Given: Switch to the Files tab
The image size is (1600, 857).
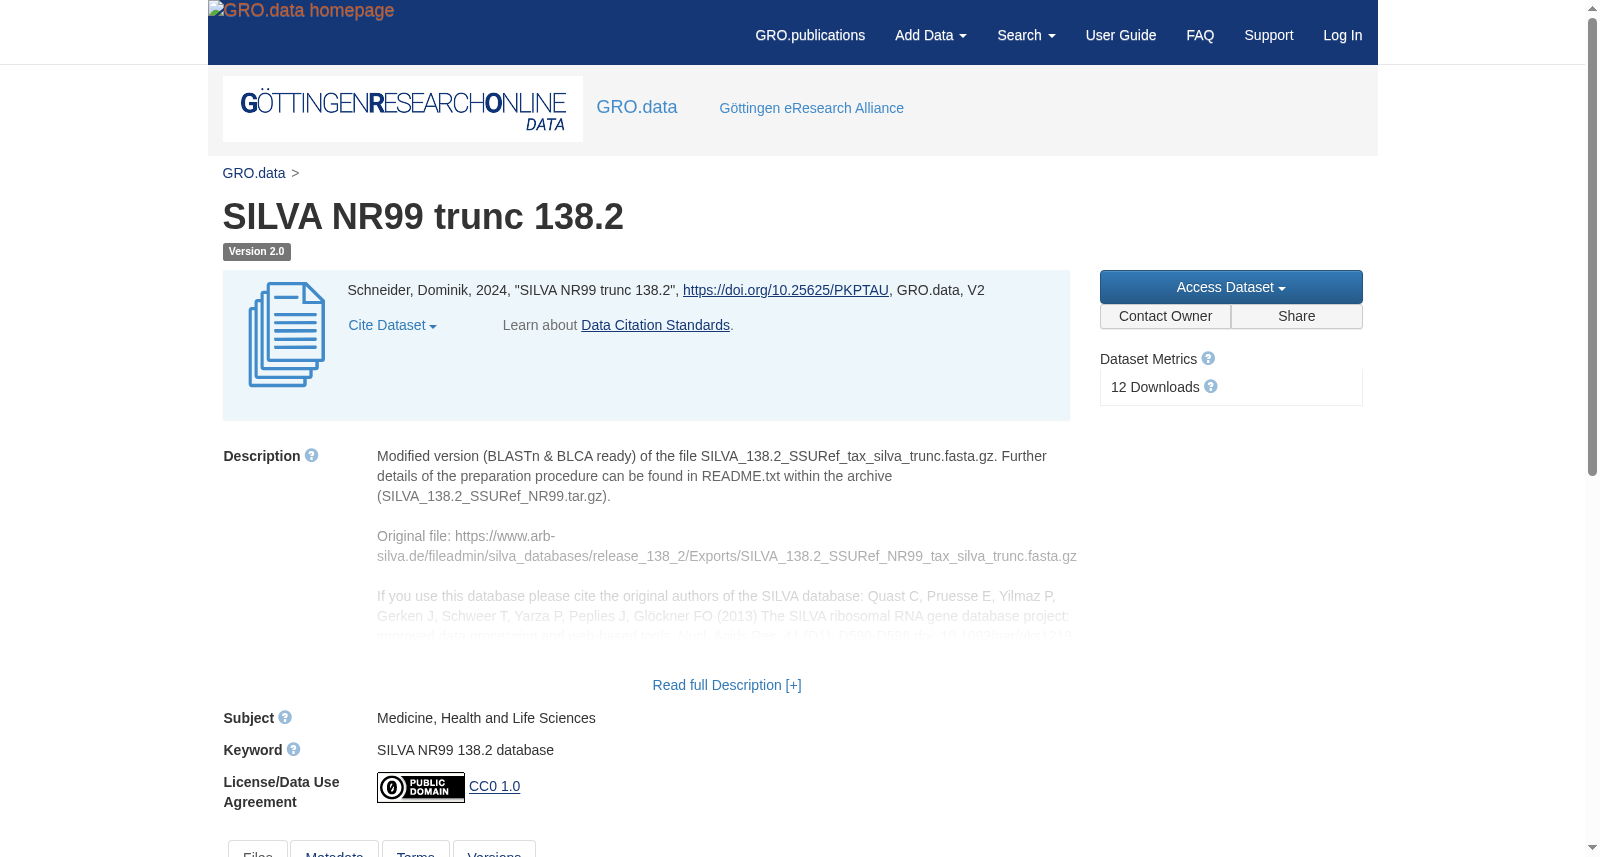Looking at the screenshot, I should coord(258,849).
